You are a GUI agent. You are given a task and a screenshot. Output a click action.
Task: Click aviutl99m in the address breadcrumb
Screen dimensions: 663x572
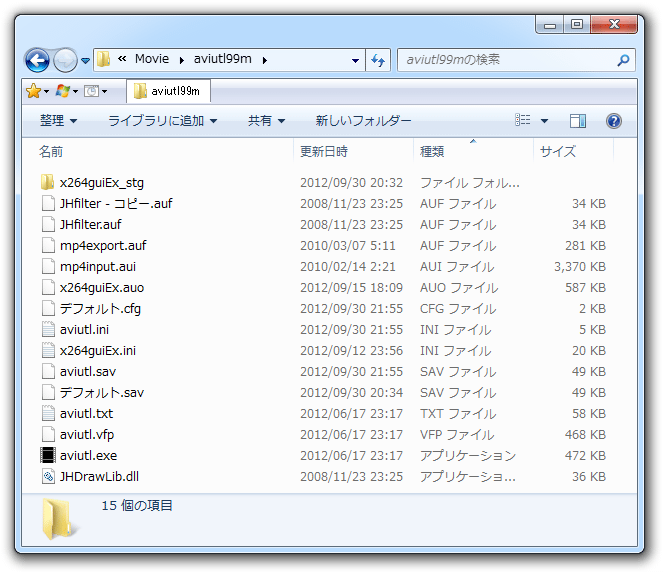tap(222, 59)
